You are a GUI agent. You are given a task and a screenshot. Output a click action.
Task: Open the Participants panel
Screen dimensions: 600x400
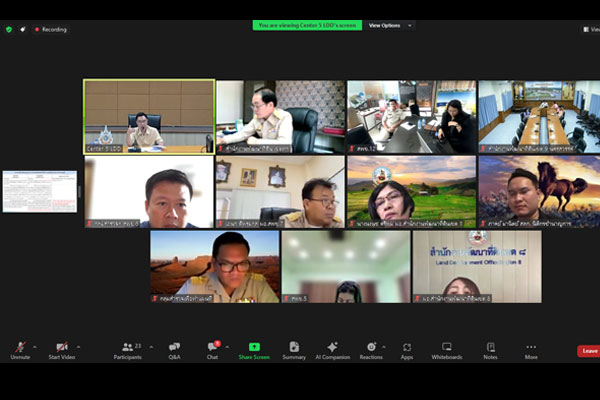point(127,347)
